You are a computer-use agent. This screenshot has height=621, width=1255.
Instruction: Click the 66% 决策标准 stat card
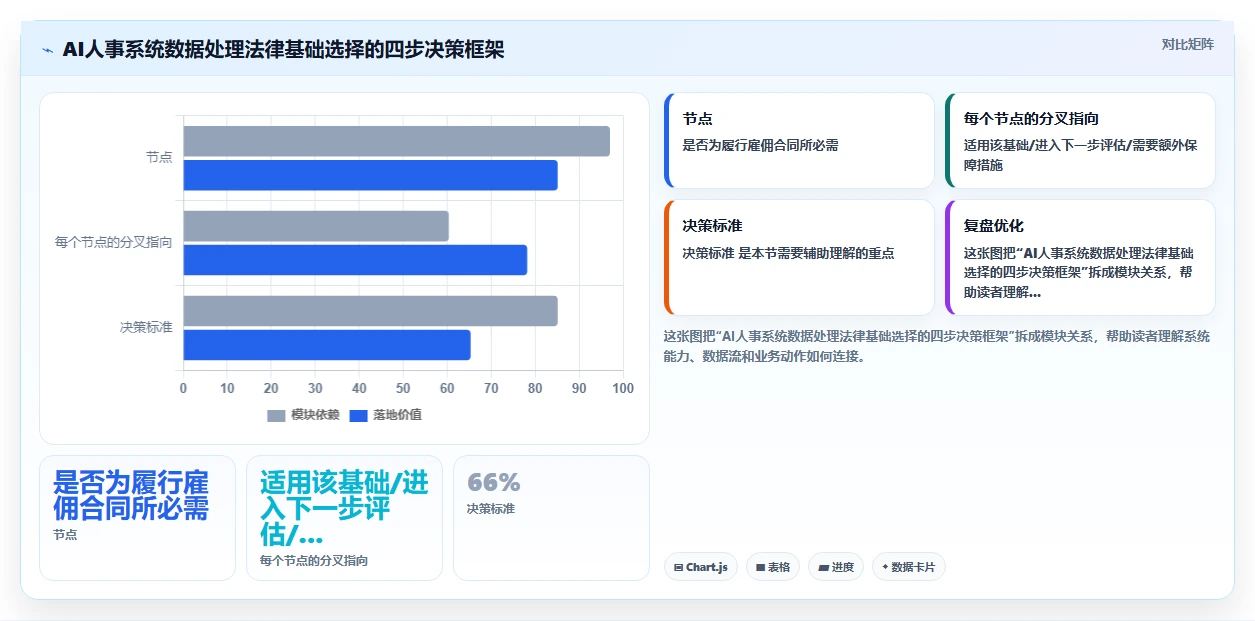(551, 518)
